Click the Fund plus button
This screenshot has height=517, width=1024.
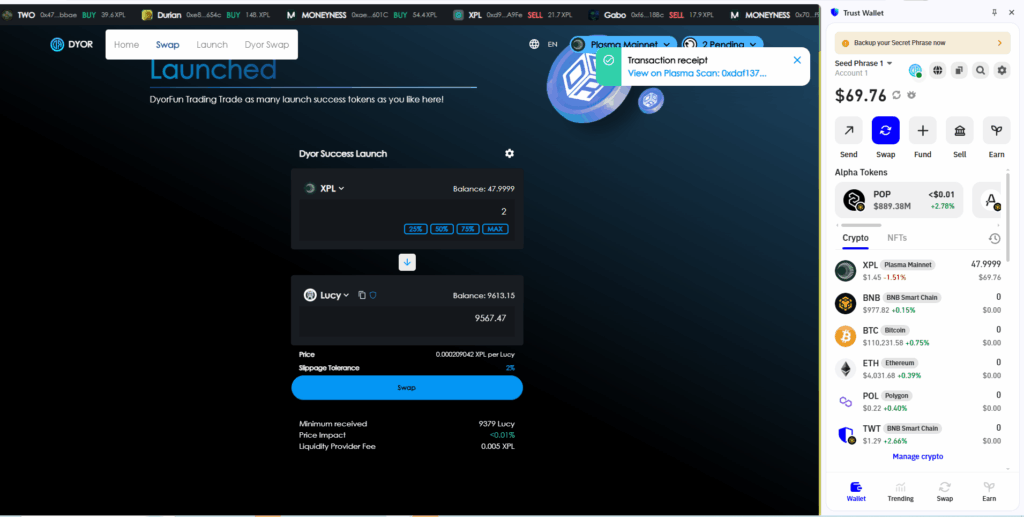[923, 131]
